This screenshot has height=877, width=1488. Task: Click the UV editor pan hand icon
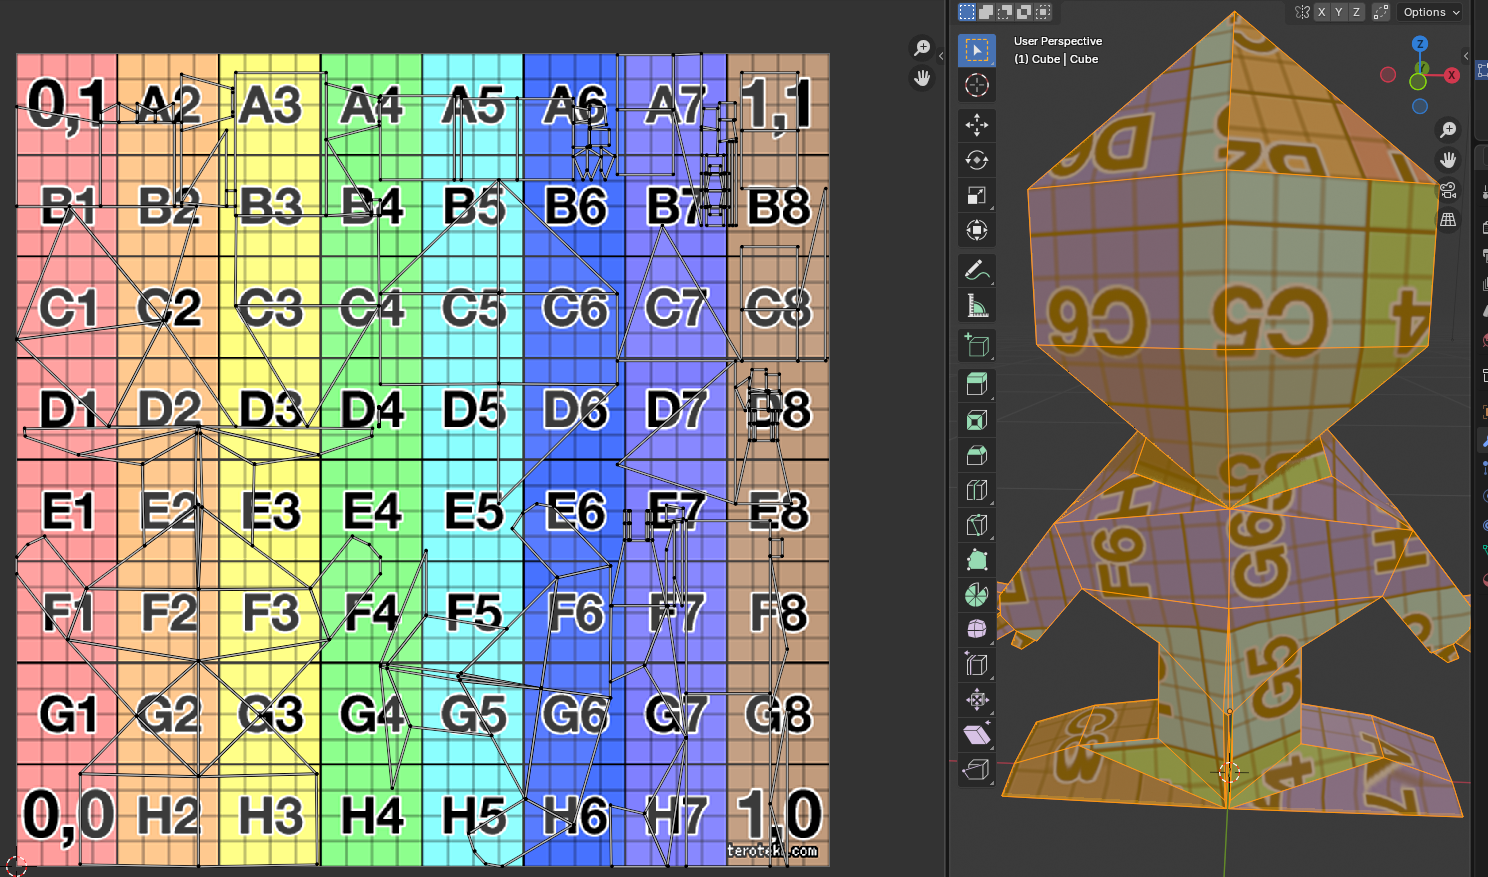tap(922, 78)
